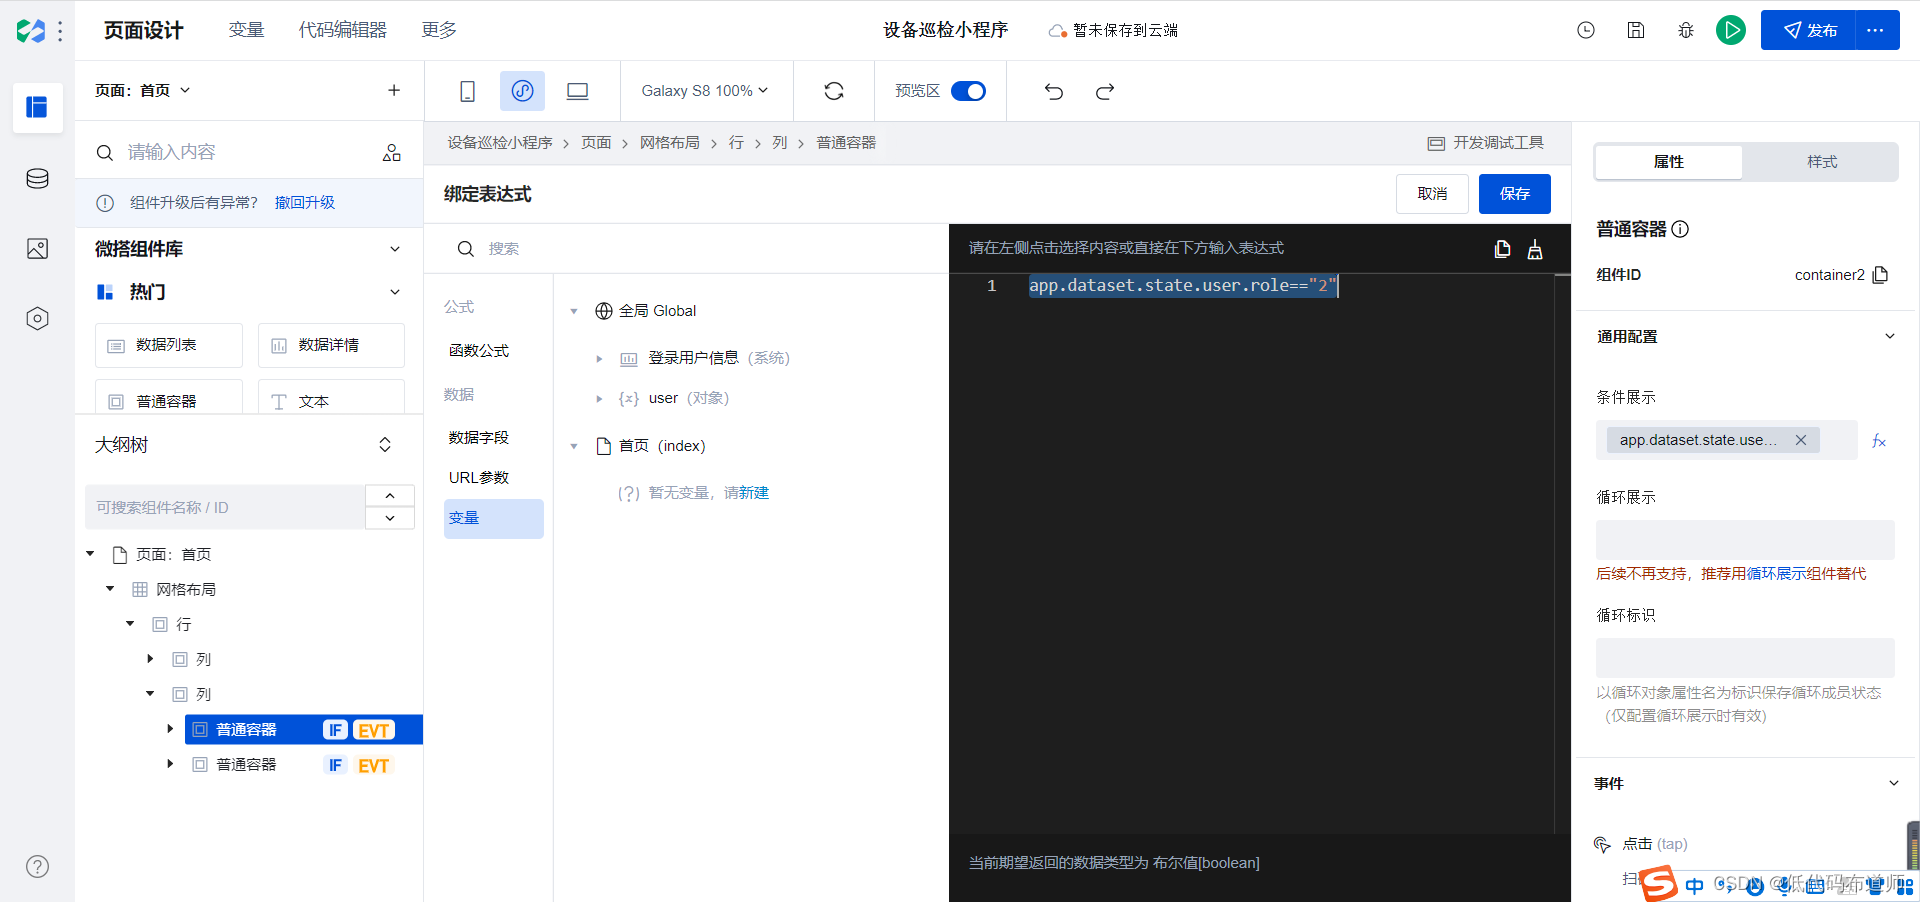The height and width of the screenshot is (902, 1920).
Task: Click the save disk icon in top bar
Action: (x=1636, y=30)
